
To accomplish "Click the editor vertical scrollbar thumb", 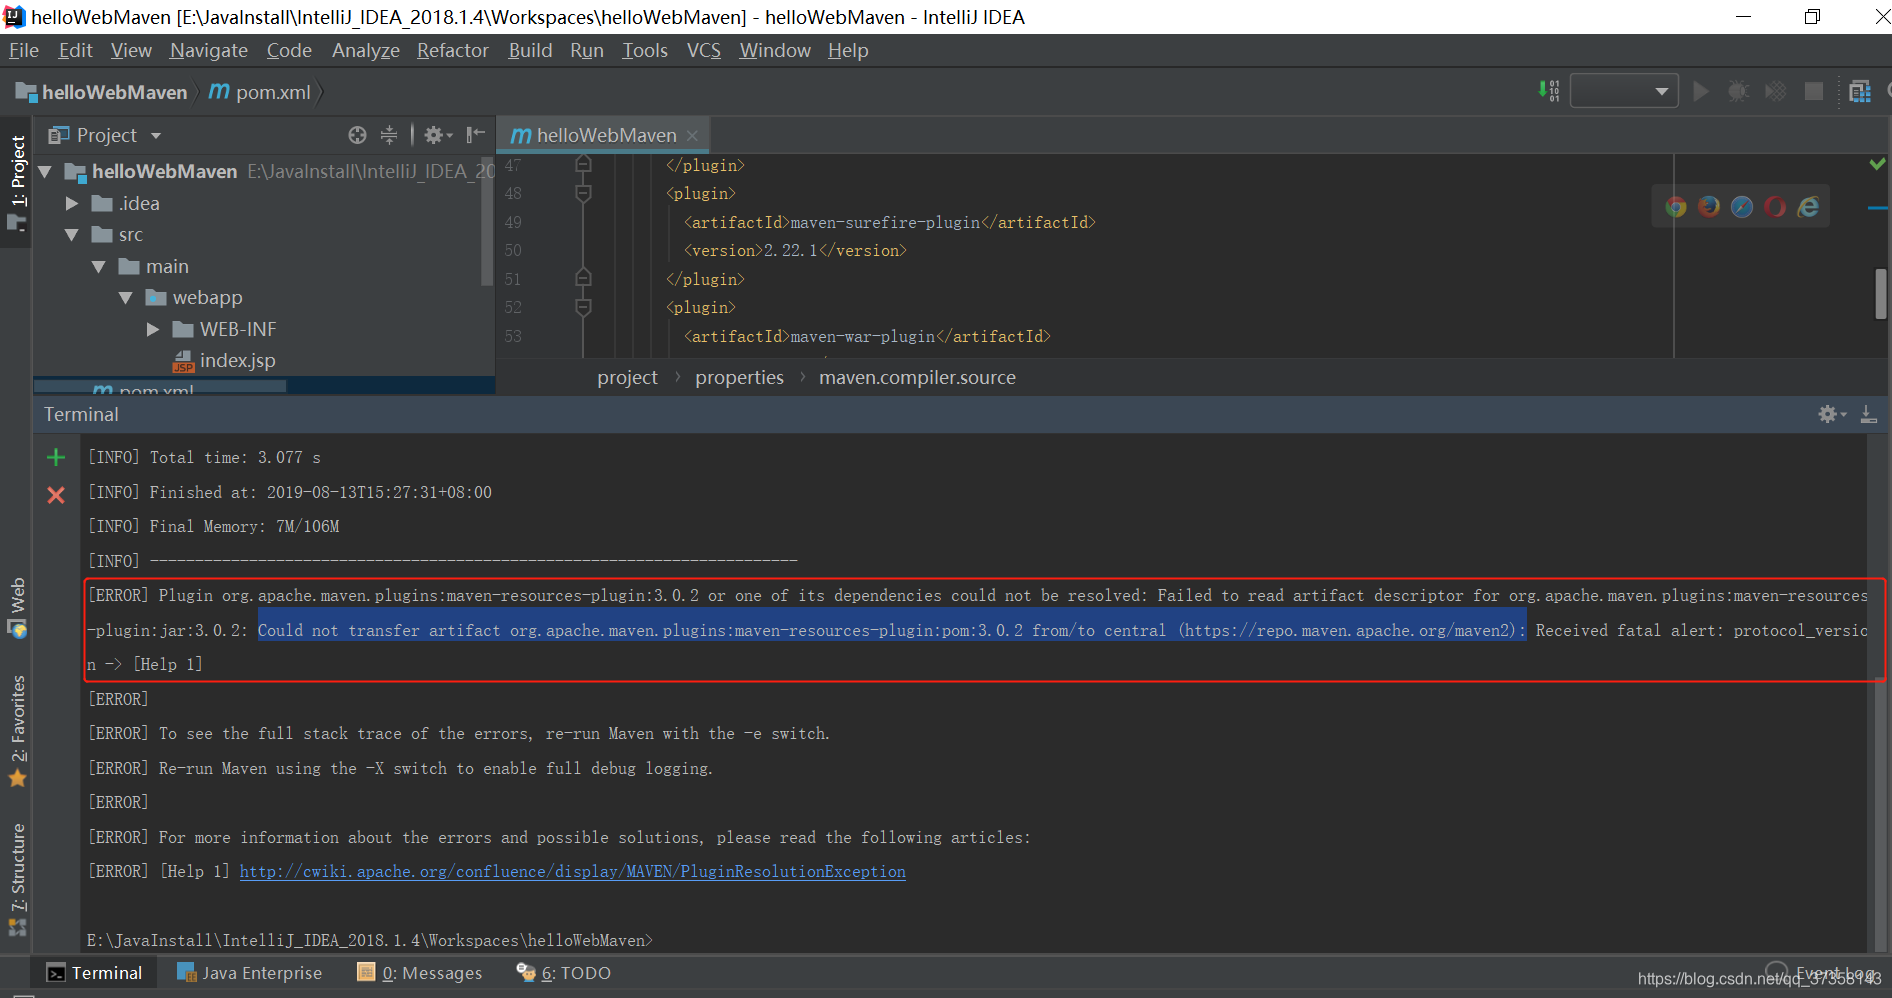I will [x=1881, y=293].
